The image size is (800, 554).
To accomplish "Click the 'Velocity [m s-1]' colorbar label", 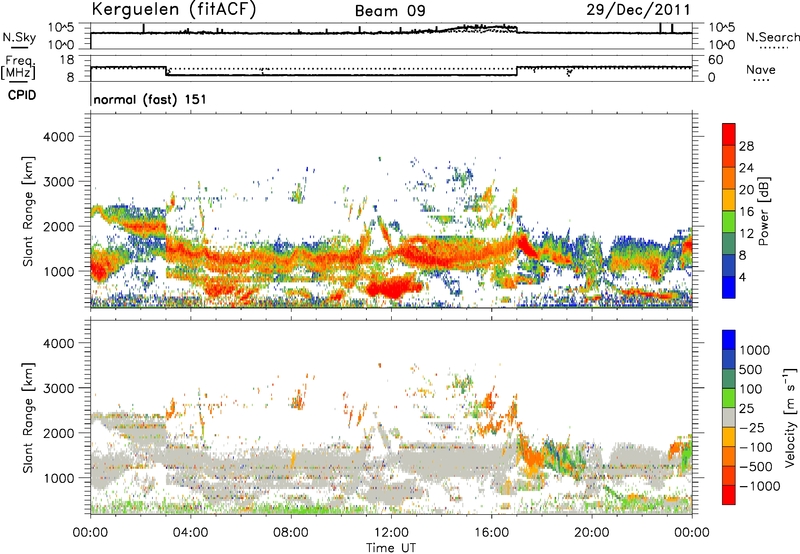I will point(790,417).
